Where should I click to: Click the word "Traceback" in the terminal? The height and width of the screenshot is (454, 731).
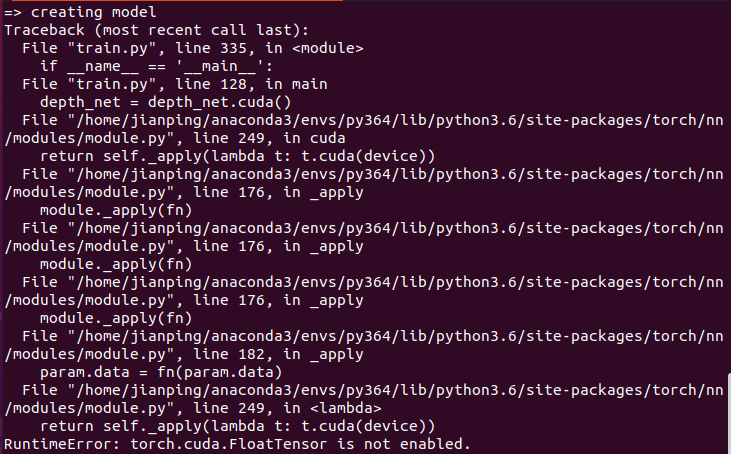(42, 30)
